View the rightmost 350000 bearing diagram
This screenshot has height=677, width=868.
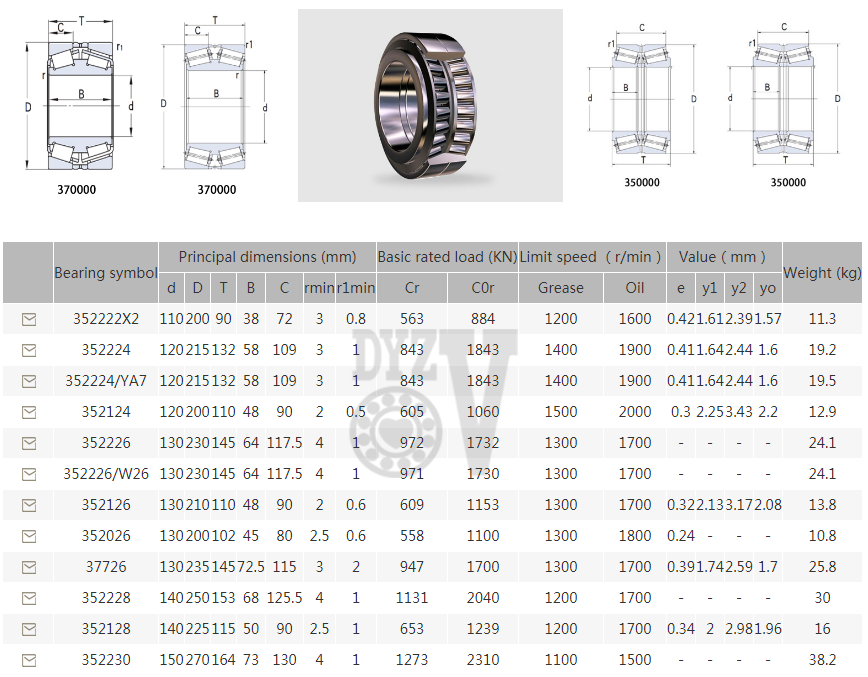pos(788,100)
